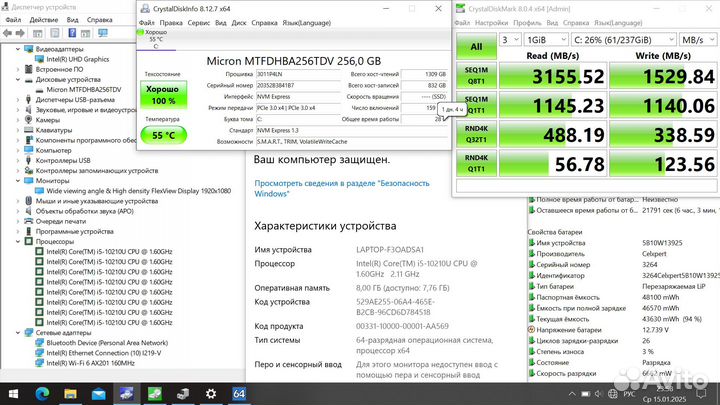Open File Explorer from taskbar
Viewport: 720px width, 405px height.
[x=70, y=394]
